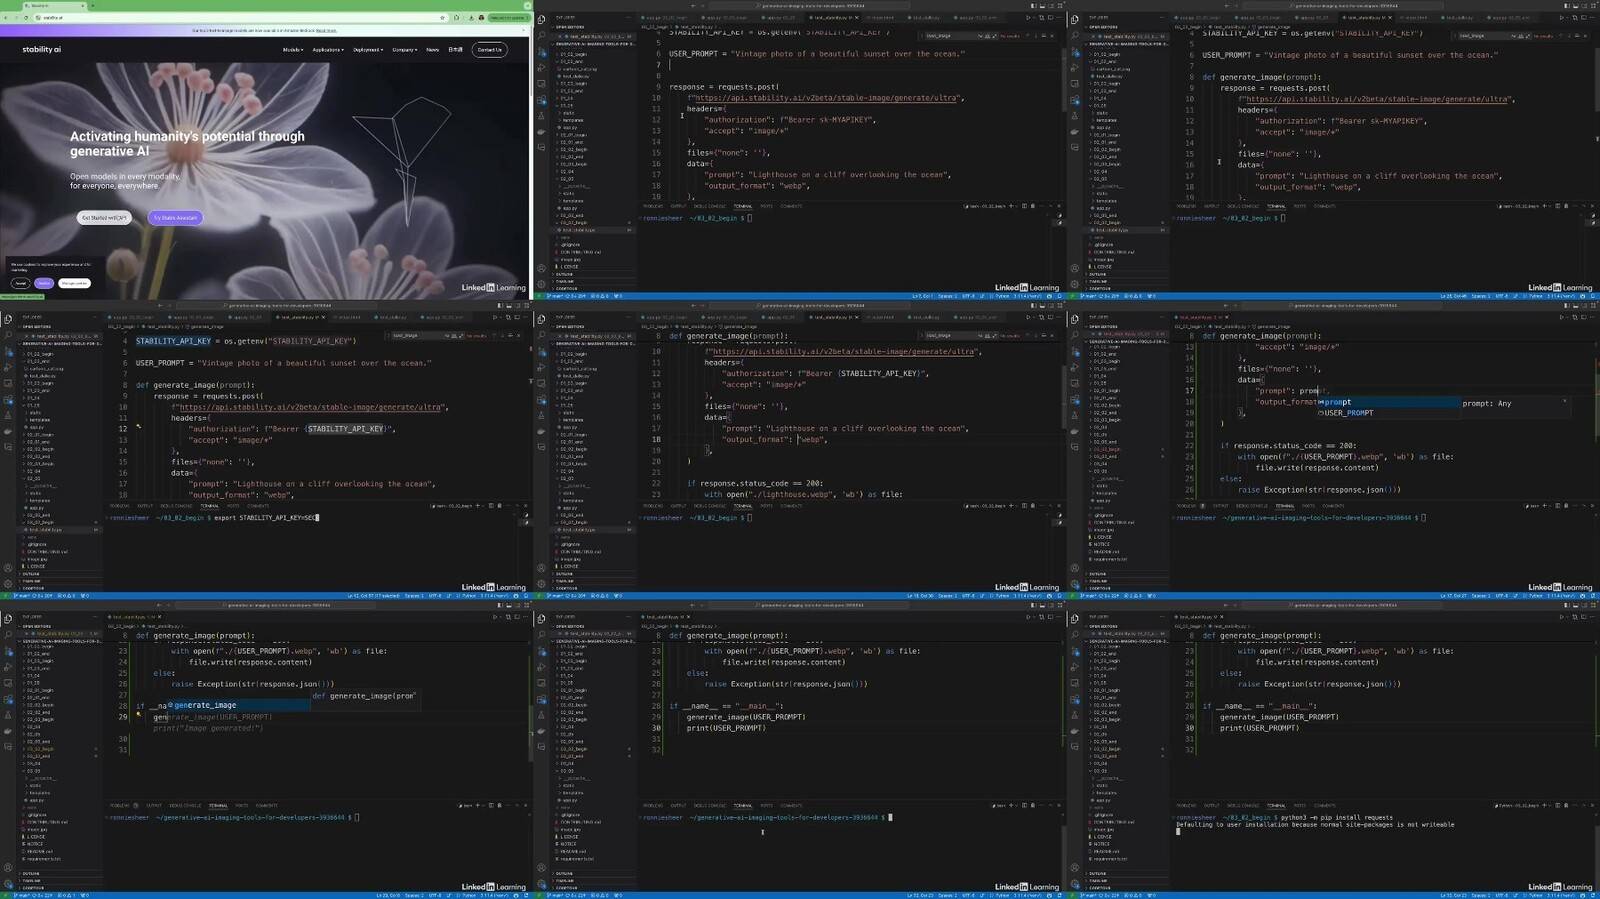Split editor icon in the pip install frame
1600x899 pixels.
pyautogui.click(x=1582, y=616)
